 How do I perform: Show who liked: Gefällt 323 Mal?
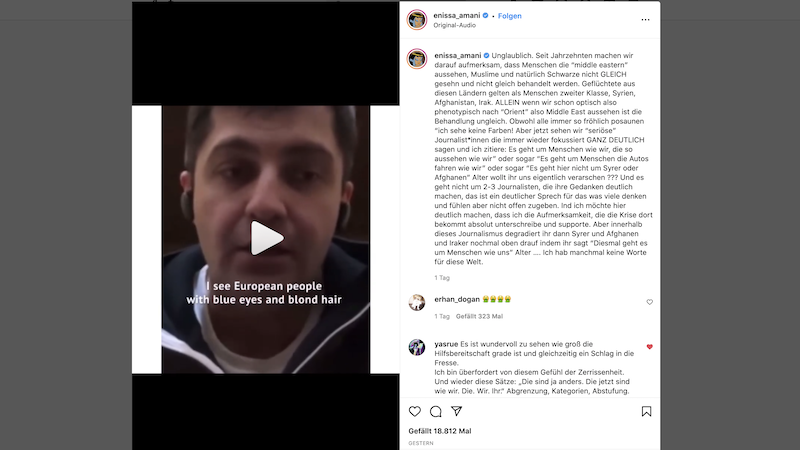click(x=479, y=316)
